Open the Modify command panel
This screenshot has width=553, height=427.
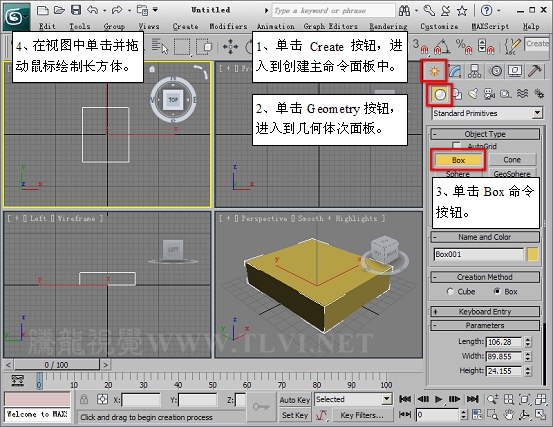(x=455, y=71)
